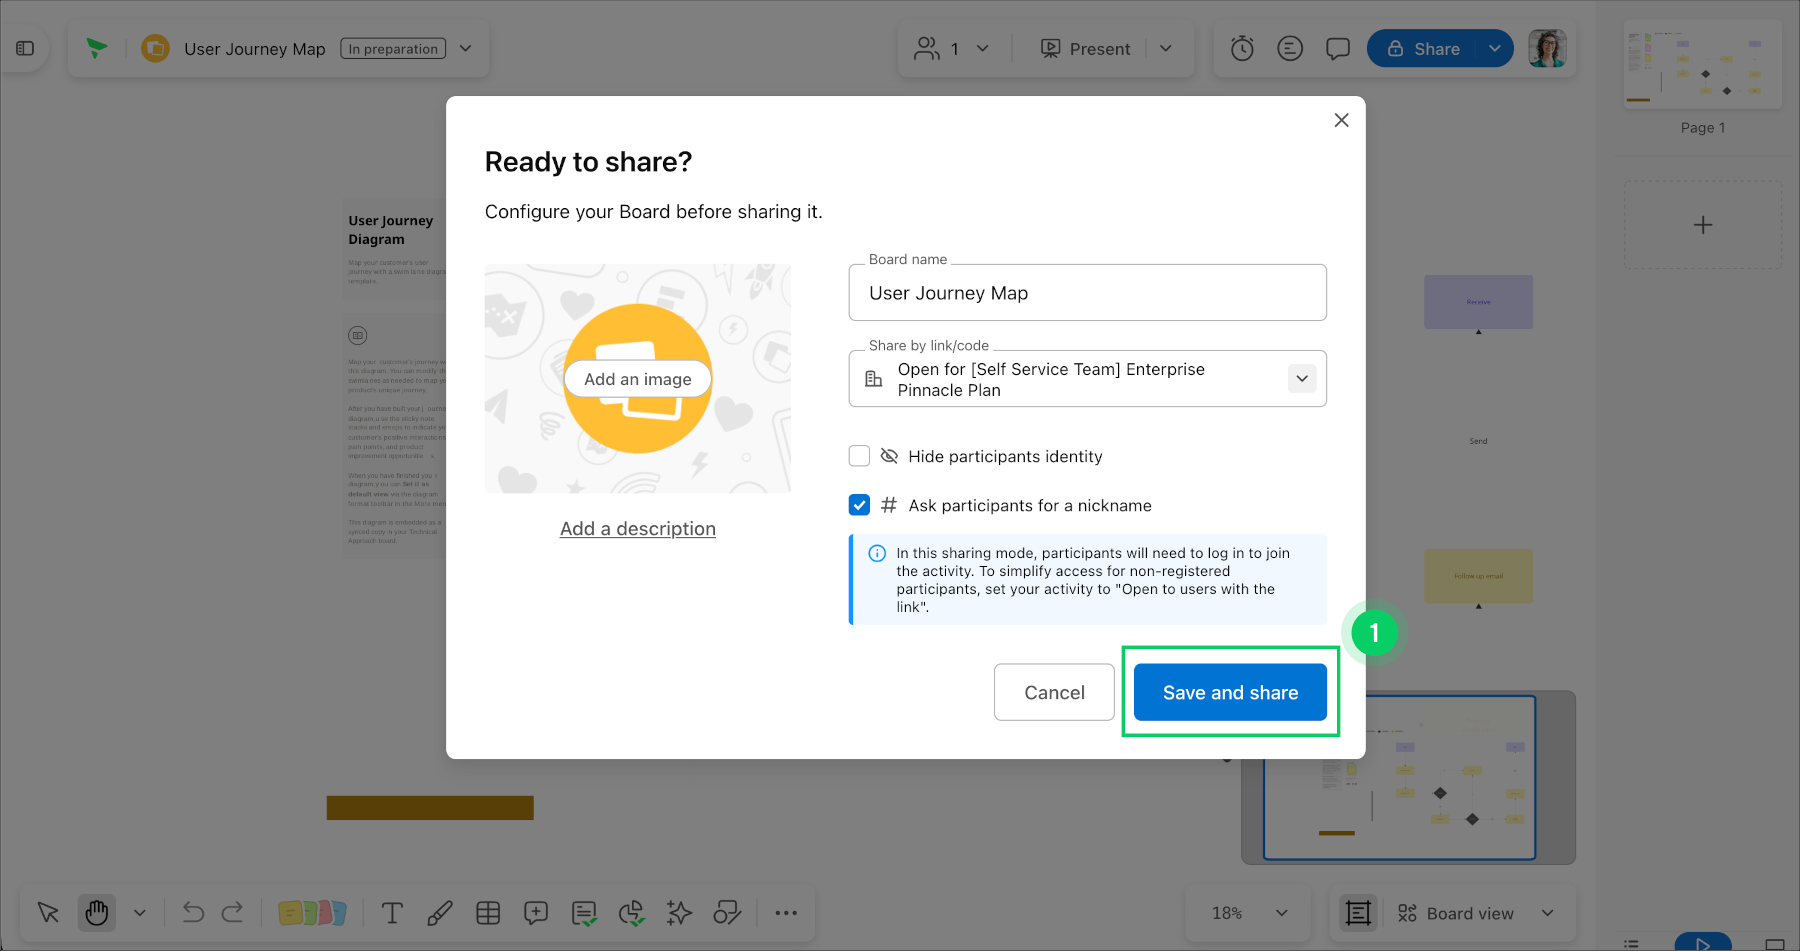Select the pen drawing tool

pyautogui.click(x=439, y=912)
